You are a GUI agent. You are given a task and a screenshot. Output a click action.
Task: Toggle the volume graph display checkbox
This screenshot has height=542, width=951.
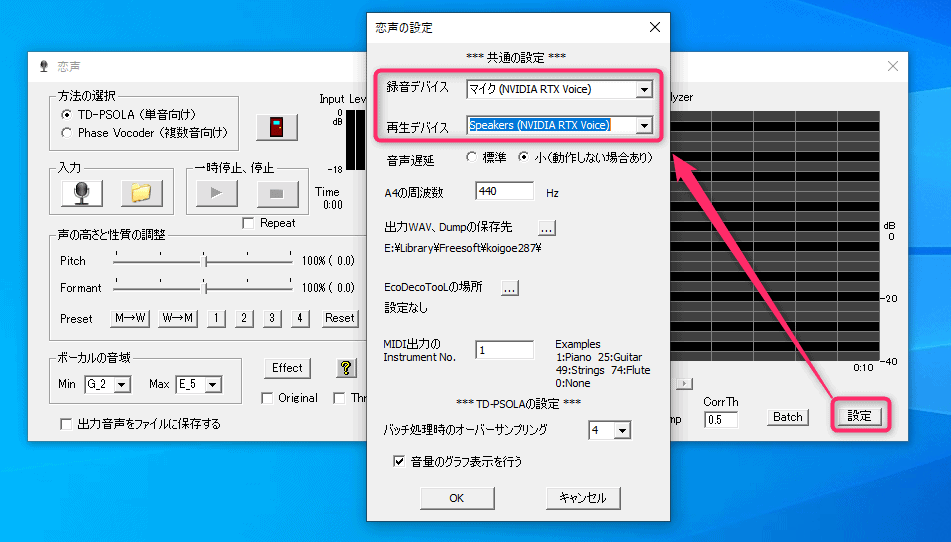coord(400,462)
